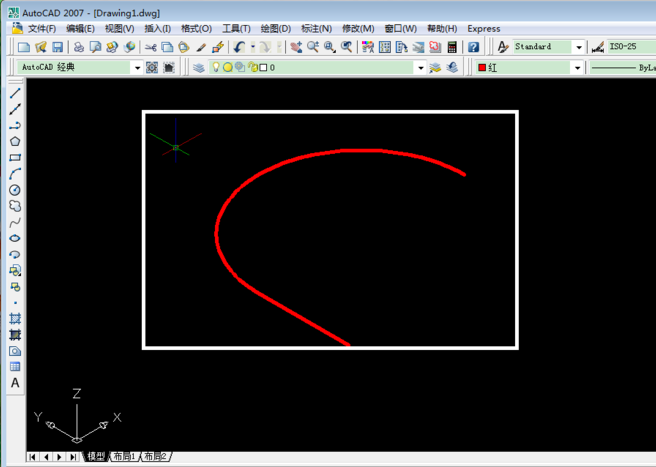
Task: Open Markup Set Manager icon
Action: [x=435, y=47]
